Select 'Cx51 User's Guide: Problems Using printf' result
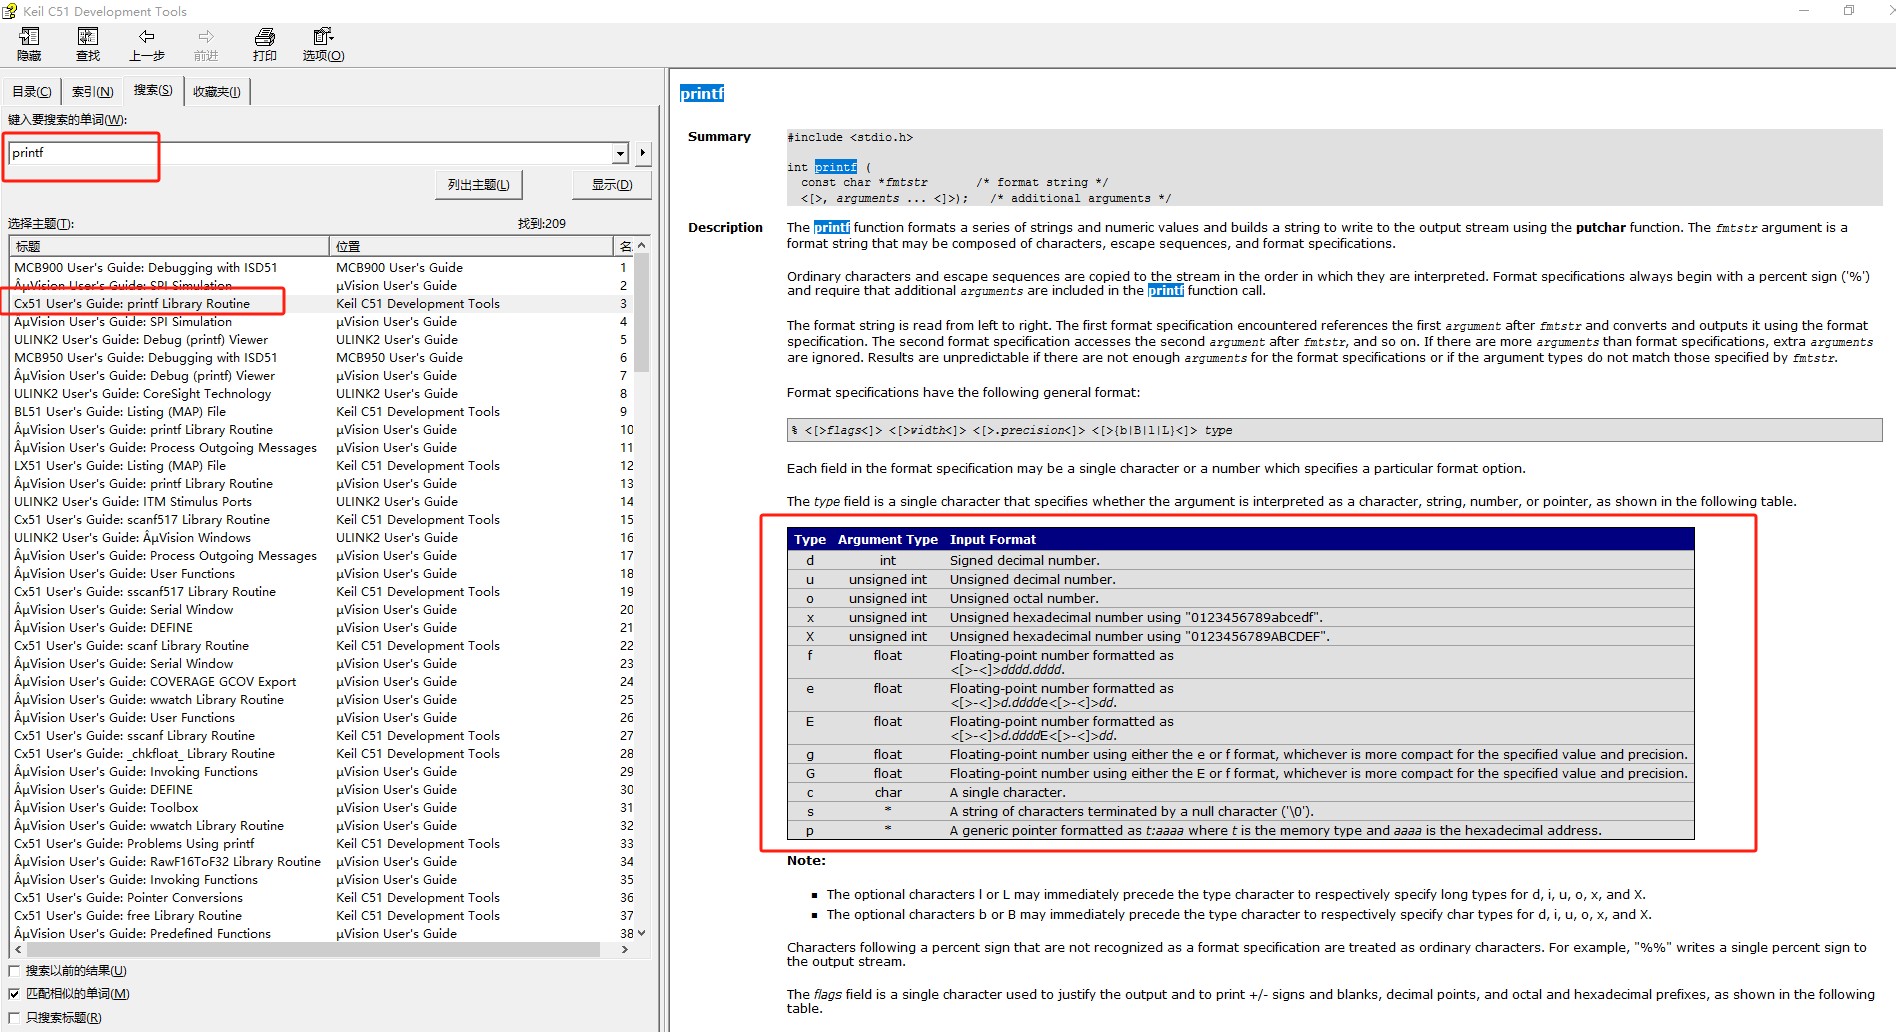This screenshot has height=1032, width=1896. click(134, 844)
